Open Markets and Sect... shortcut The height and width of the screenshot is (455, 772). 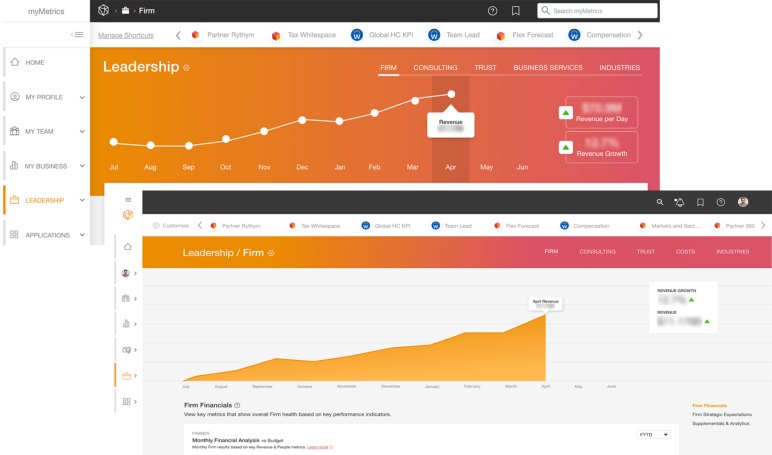(x=669, y=226)
